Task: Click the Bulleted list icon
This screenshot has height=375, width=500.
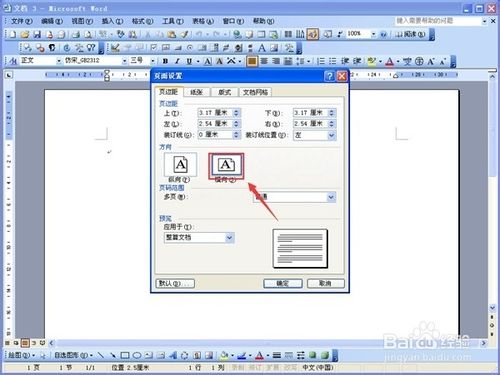Action: click(332, 61)
